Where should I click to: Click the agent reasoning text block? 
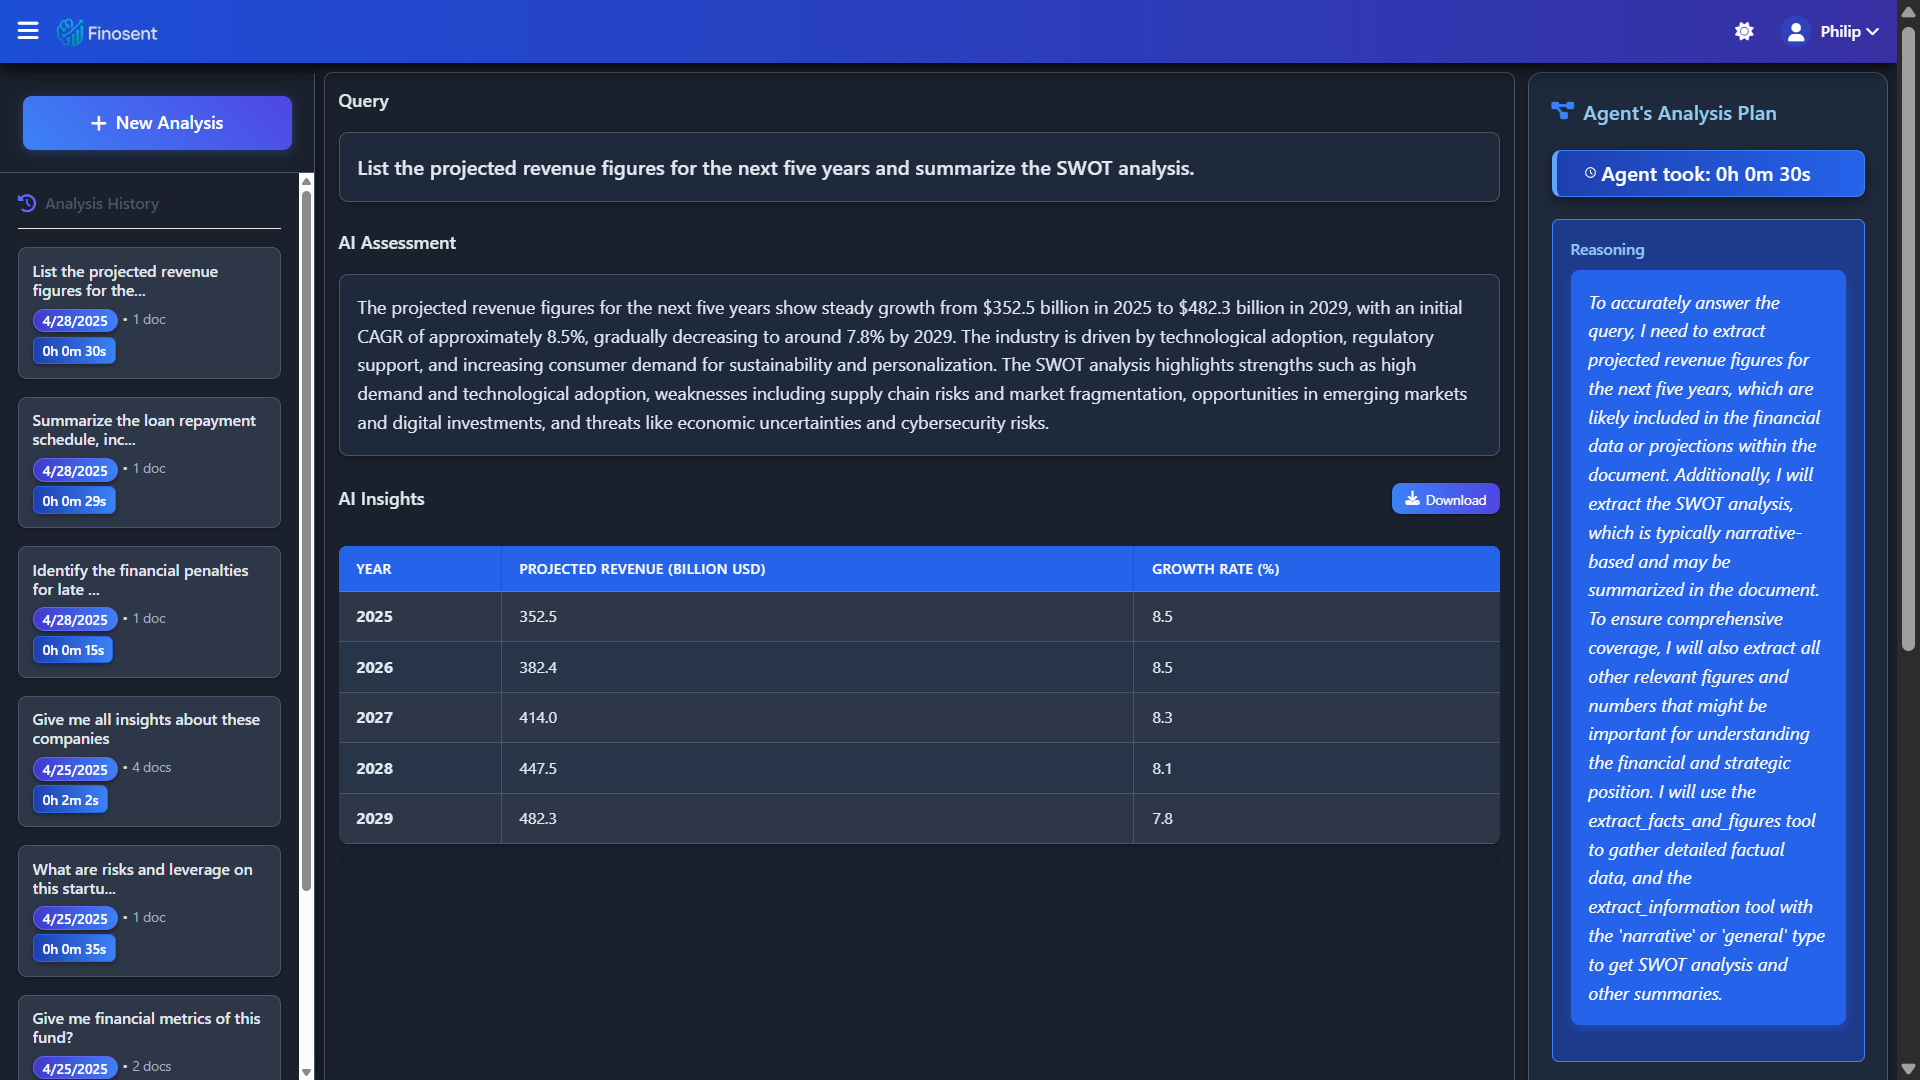(1708, 648)
